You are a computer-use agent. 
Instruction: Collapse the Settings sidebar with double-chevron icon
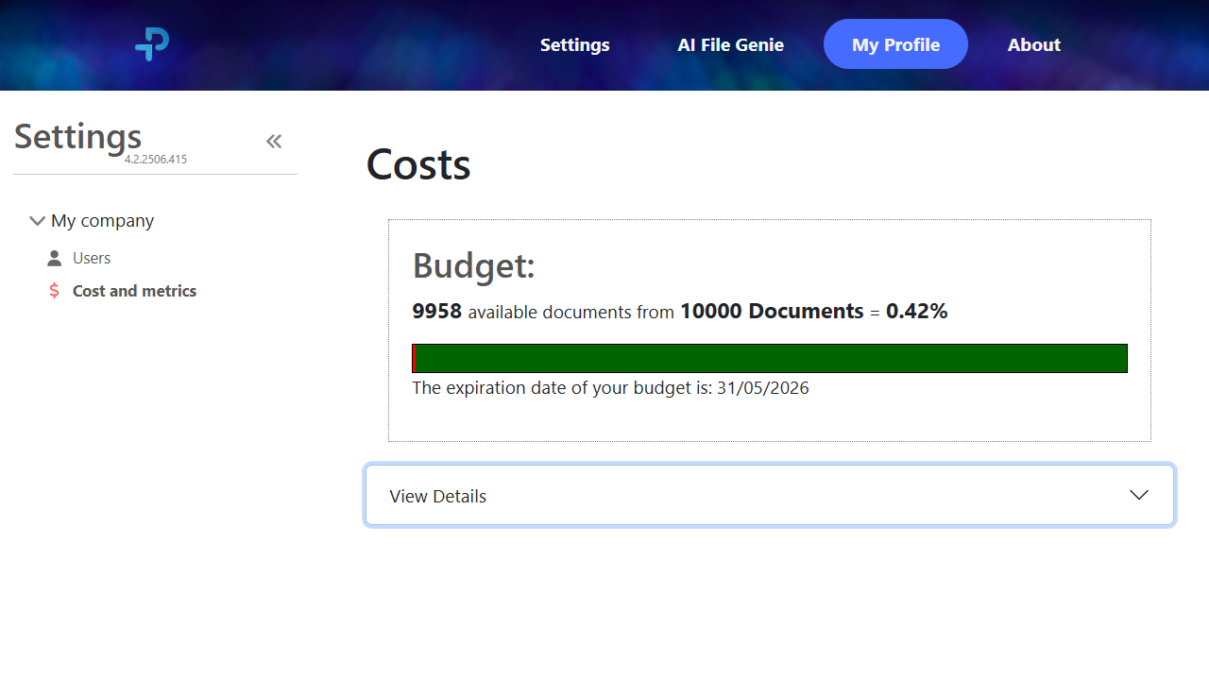click(274, 141)
